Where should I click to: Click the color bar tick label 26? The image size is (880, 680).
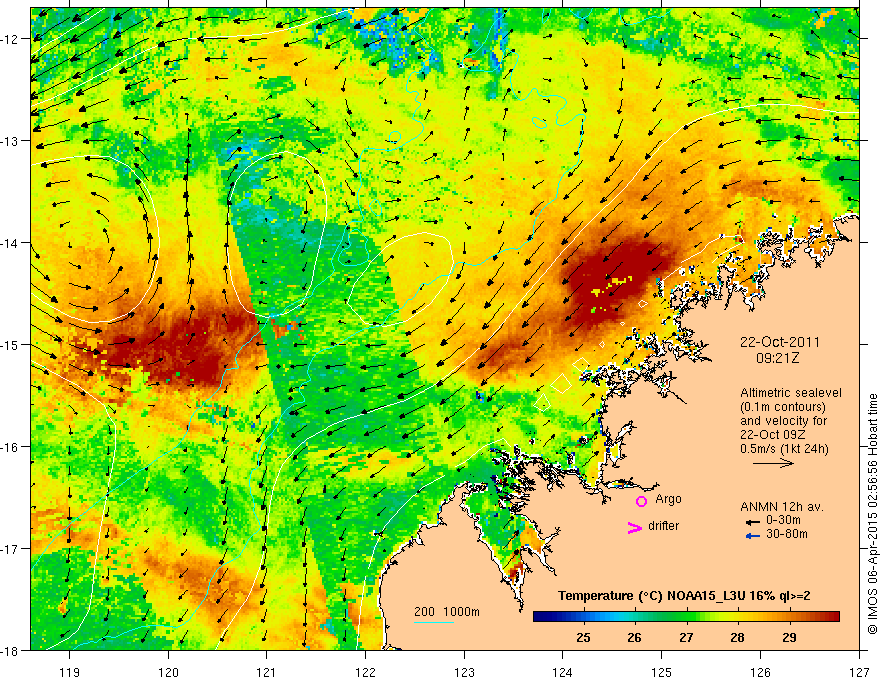[x=635, y=637]
